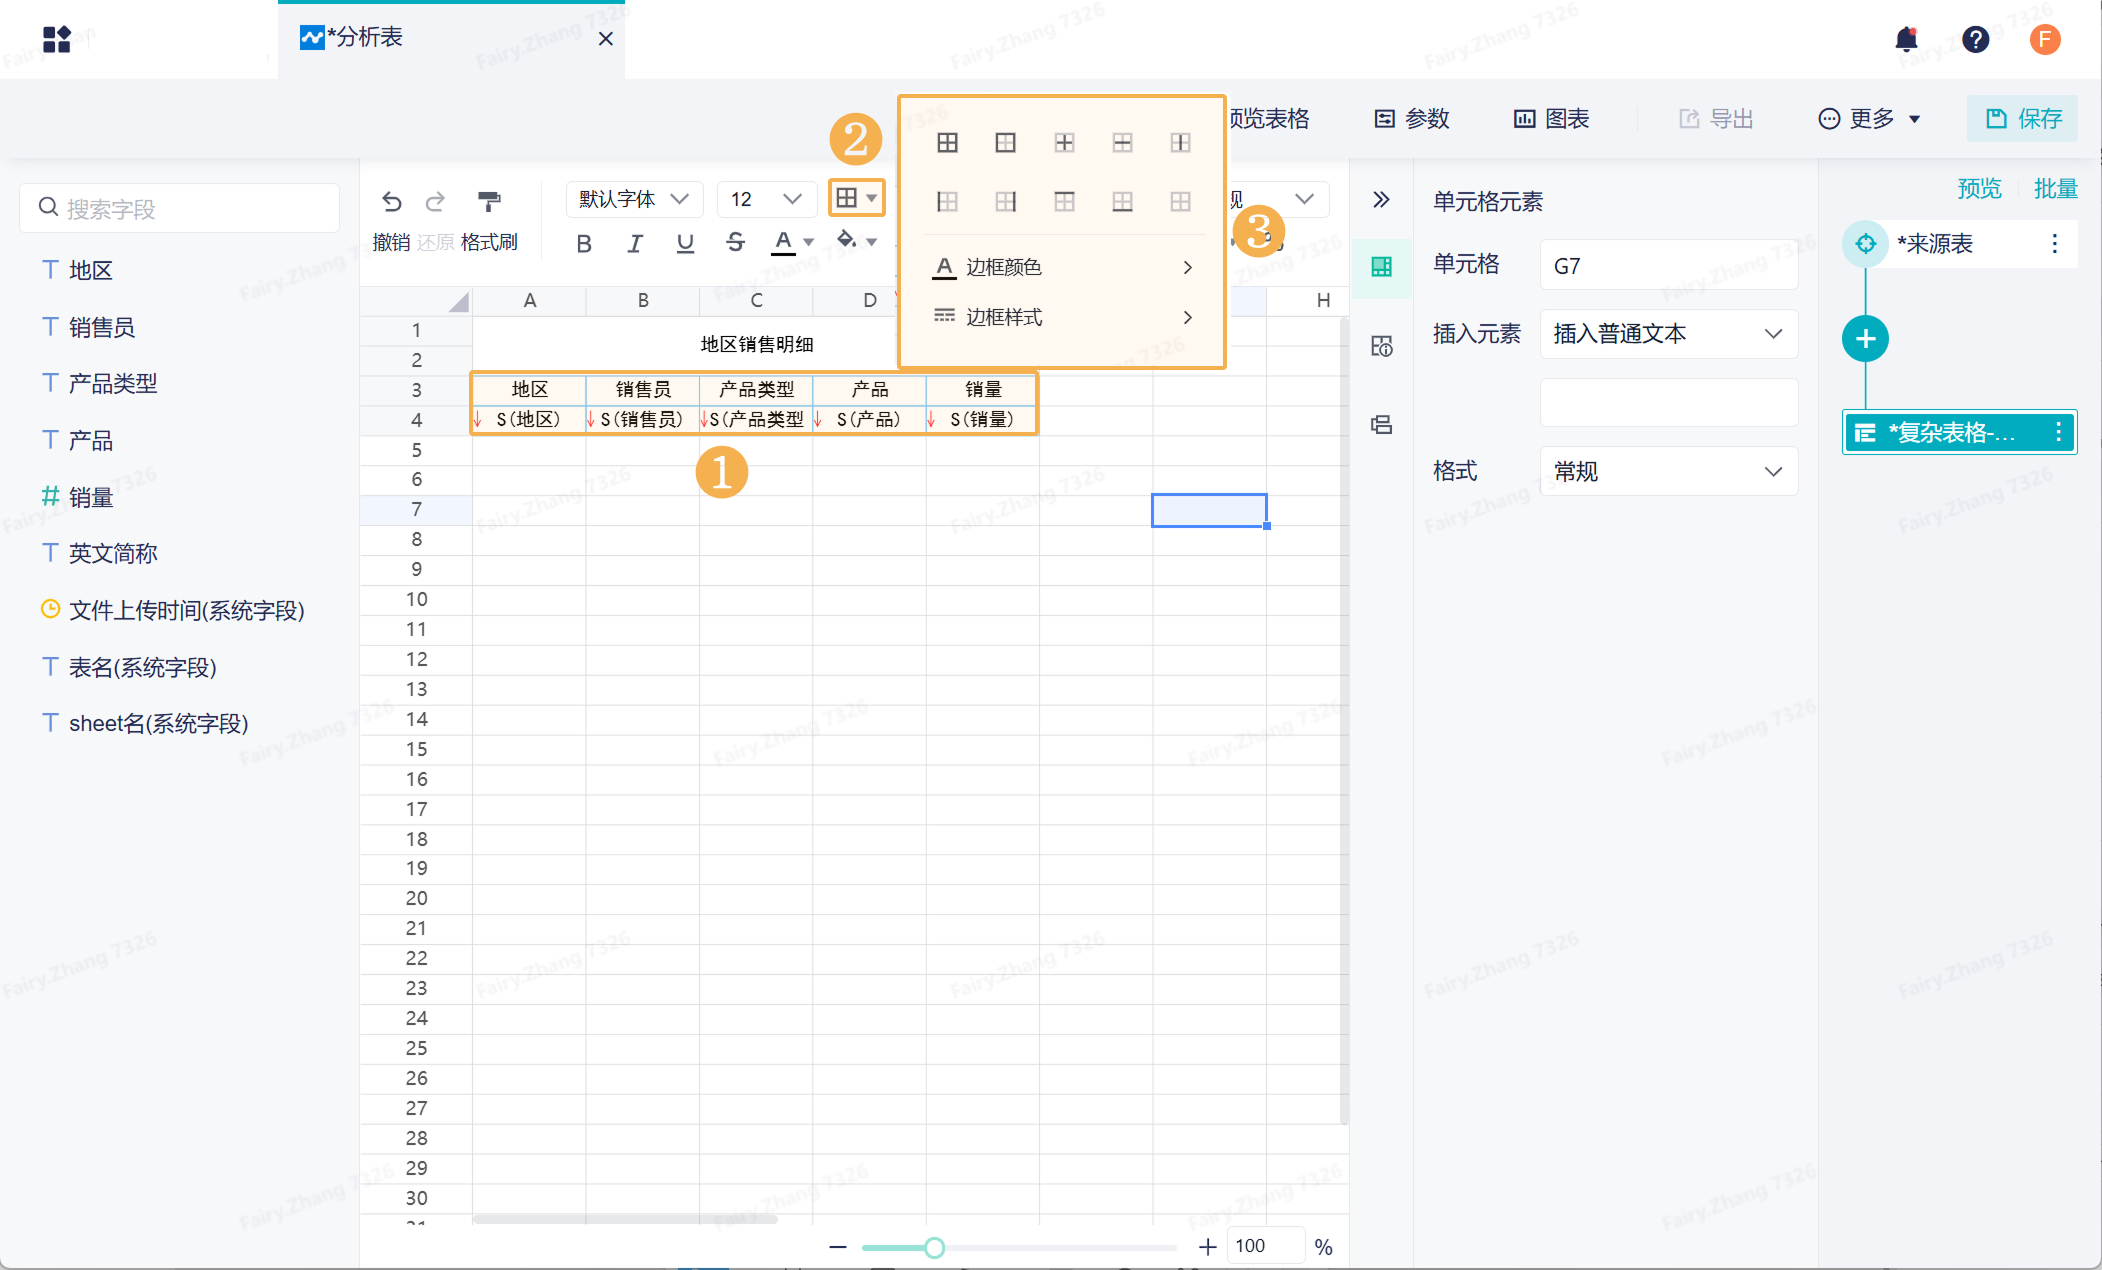Toggle italic formatting
Image resolution: width=2102 pixels, height=1270 pixels.
(634, 243)
